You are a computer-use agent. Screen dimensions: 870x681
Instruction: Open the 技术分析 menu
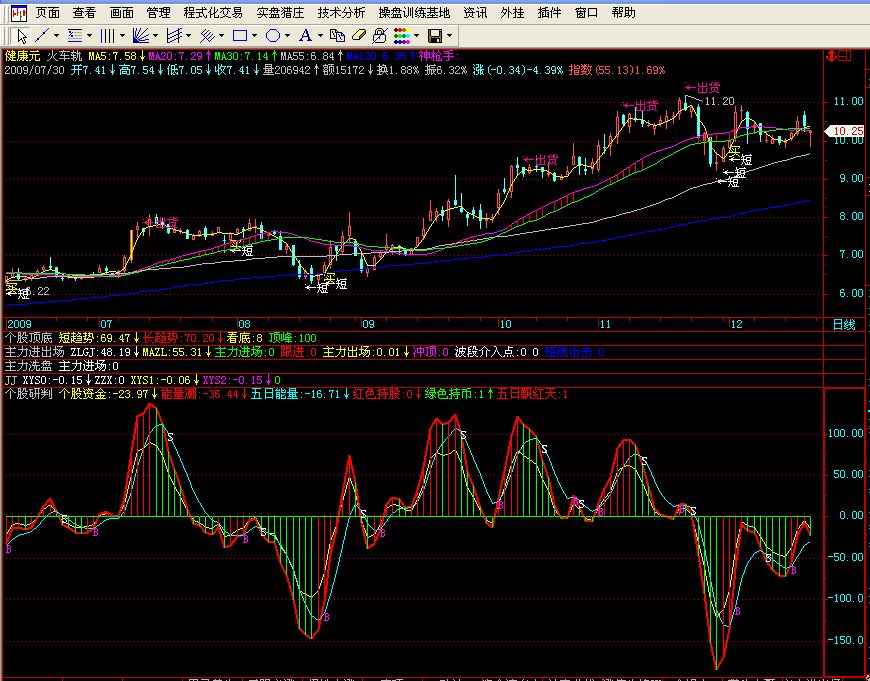point(341,13)
